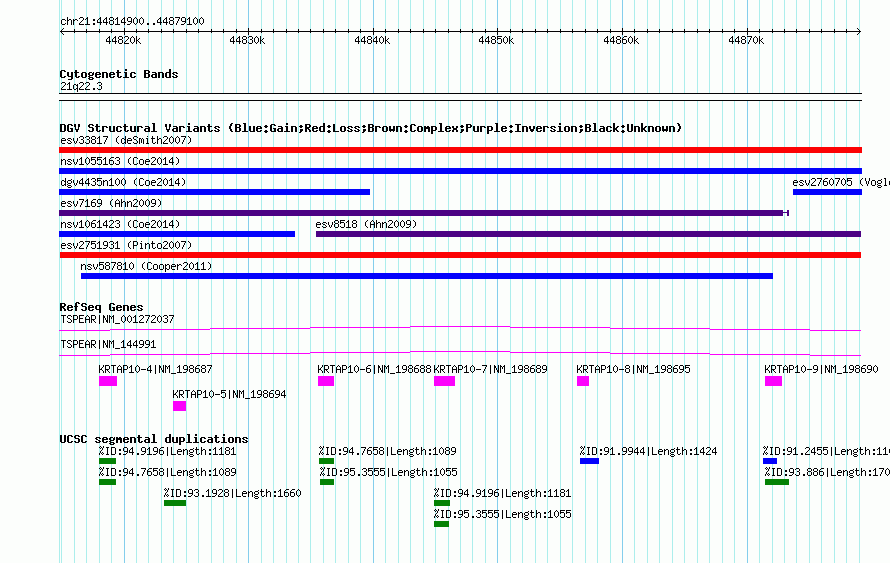Click the %ID:93.1928|Length:1660 label
Screen dimensions: 890x563
point(233,493)
